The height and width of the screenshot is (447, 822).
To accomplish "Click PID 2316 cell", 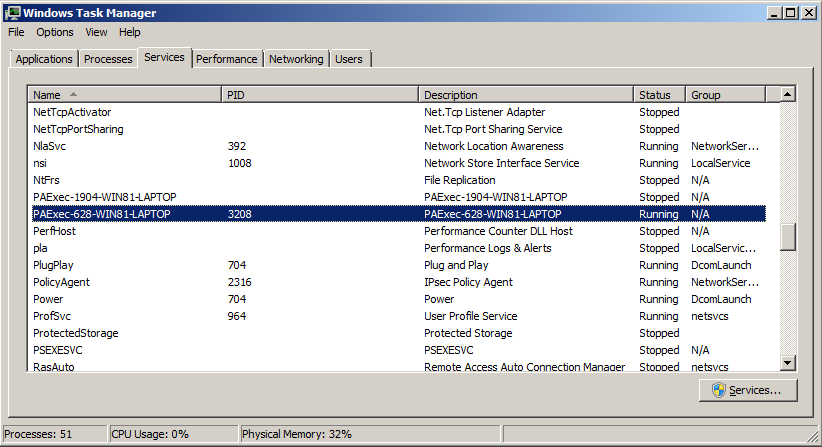I will coord(240,282).
